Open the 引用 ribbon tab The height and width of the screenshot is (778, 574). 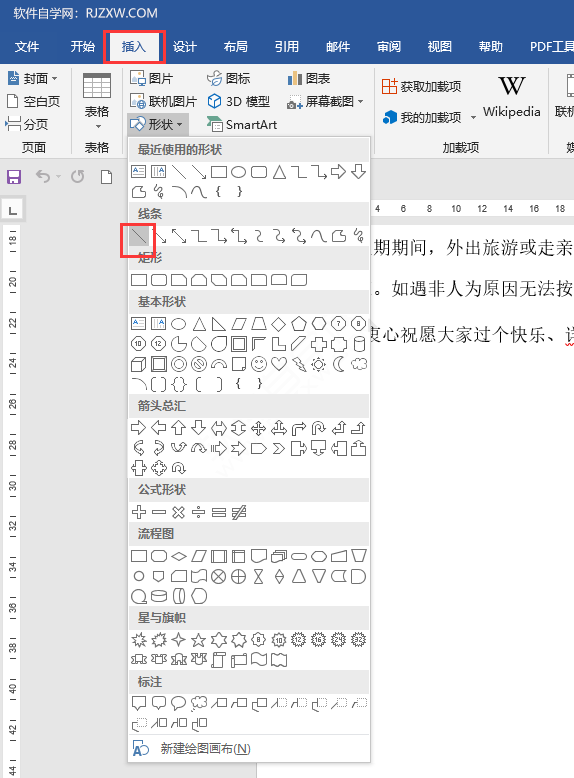click(x=287, y=47)
